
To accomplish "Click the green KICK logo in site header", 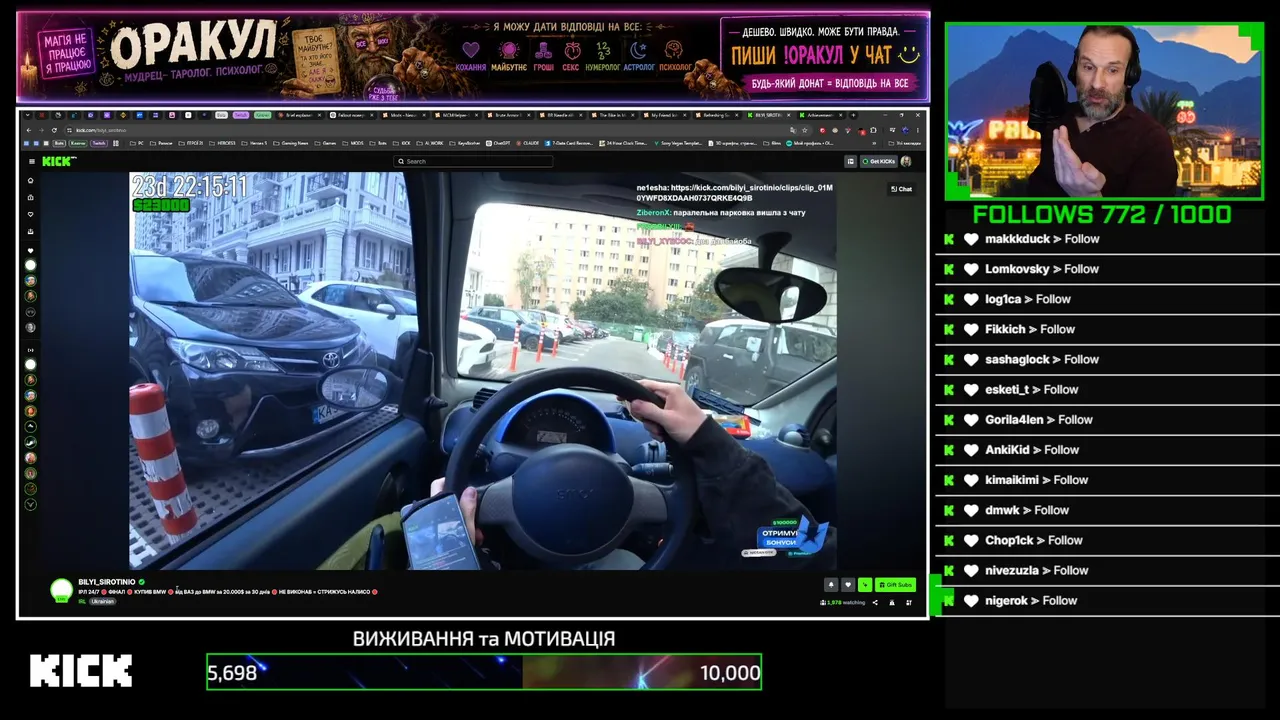I will [59, 161].
